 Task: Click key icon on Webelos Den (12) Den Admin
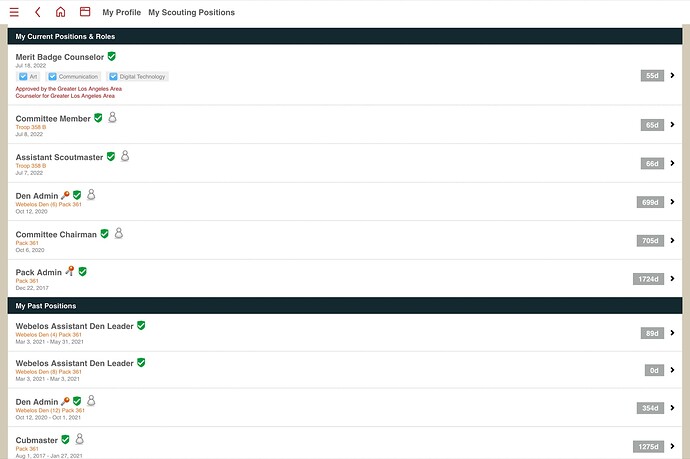point(65,401)
